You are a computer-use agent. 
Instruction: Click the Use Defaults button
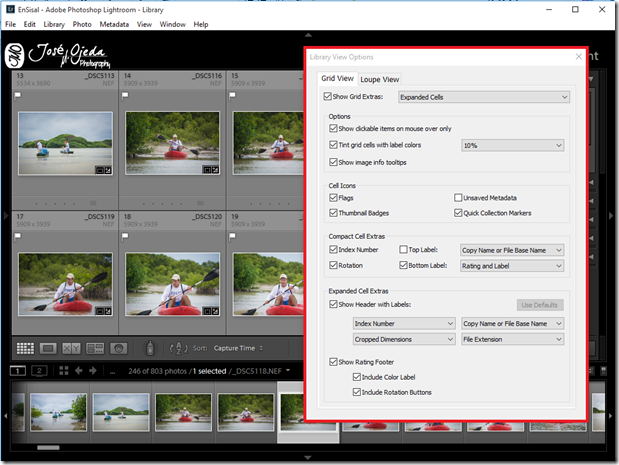[x=540, y=305]
